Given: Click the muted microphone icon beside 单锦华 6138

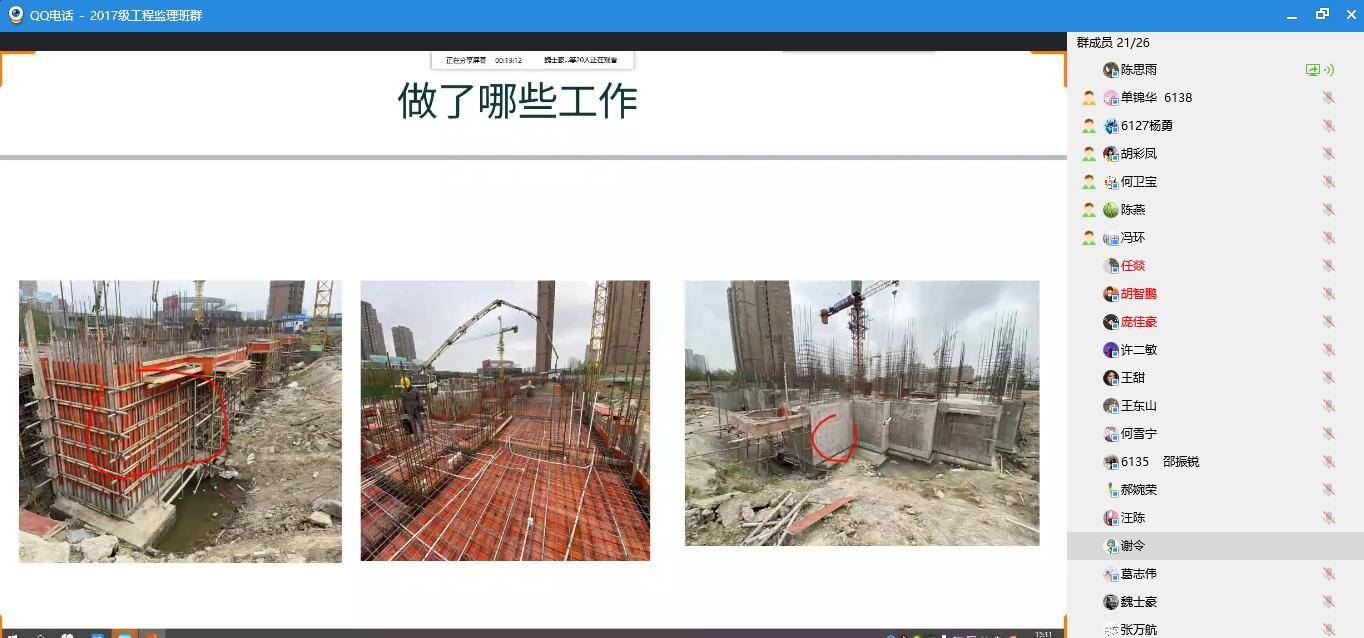Looking at the screenshot, I should click(1328, 98).
